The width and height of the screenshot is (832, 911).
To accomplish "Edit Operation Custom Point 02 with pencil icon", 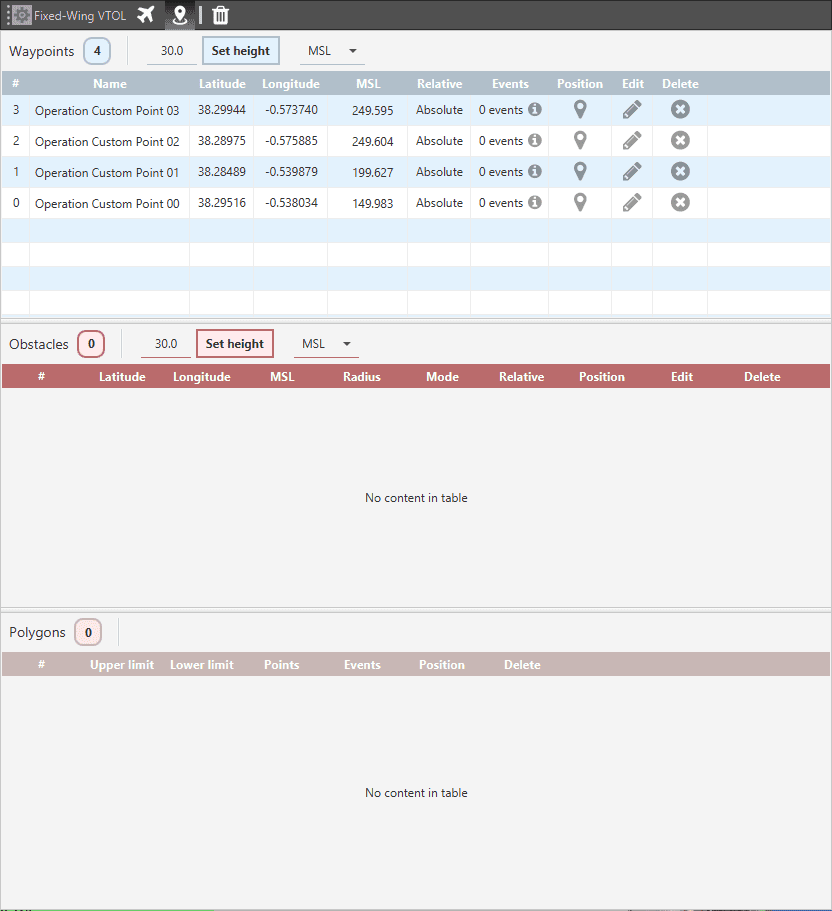I will point(632,141).
